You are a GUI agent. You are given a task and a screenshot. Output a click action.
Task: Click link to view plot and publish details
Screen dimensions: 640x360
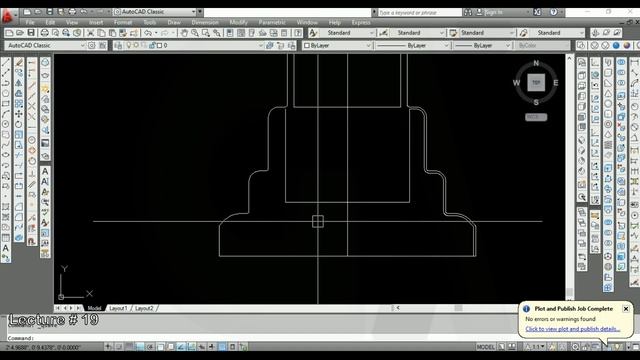(572, 329)
